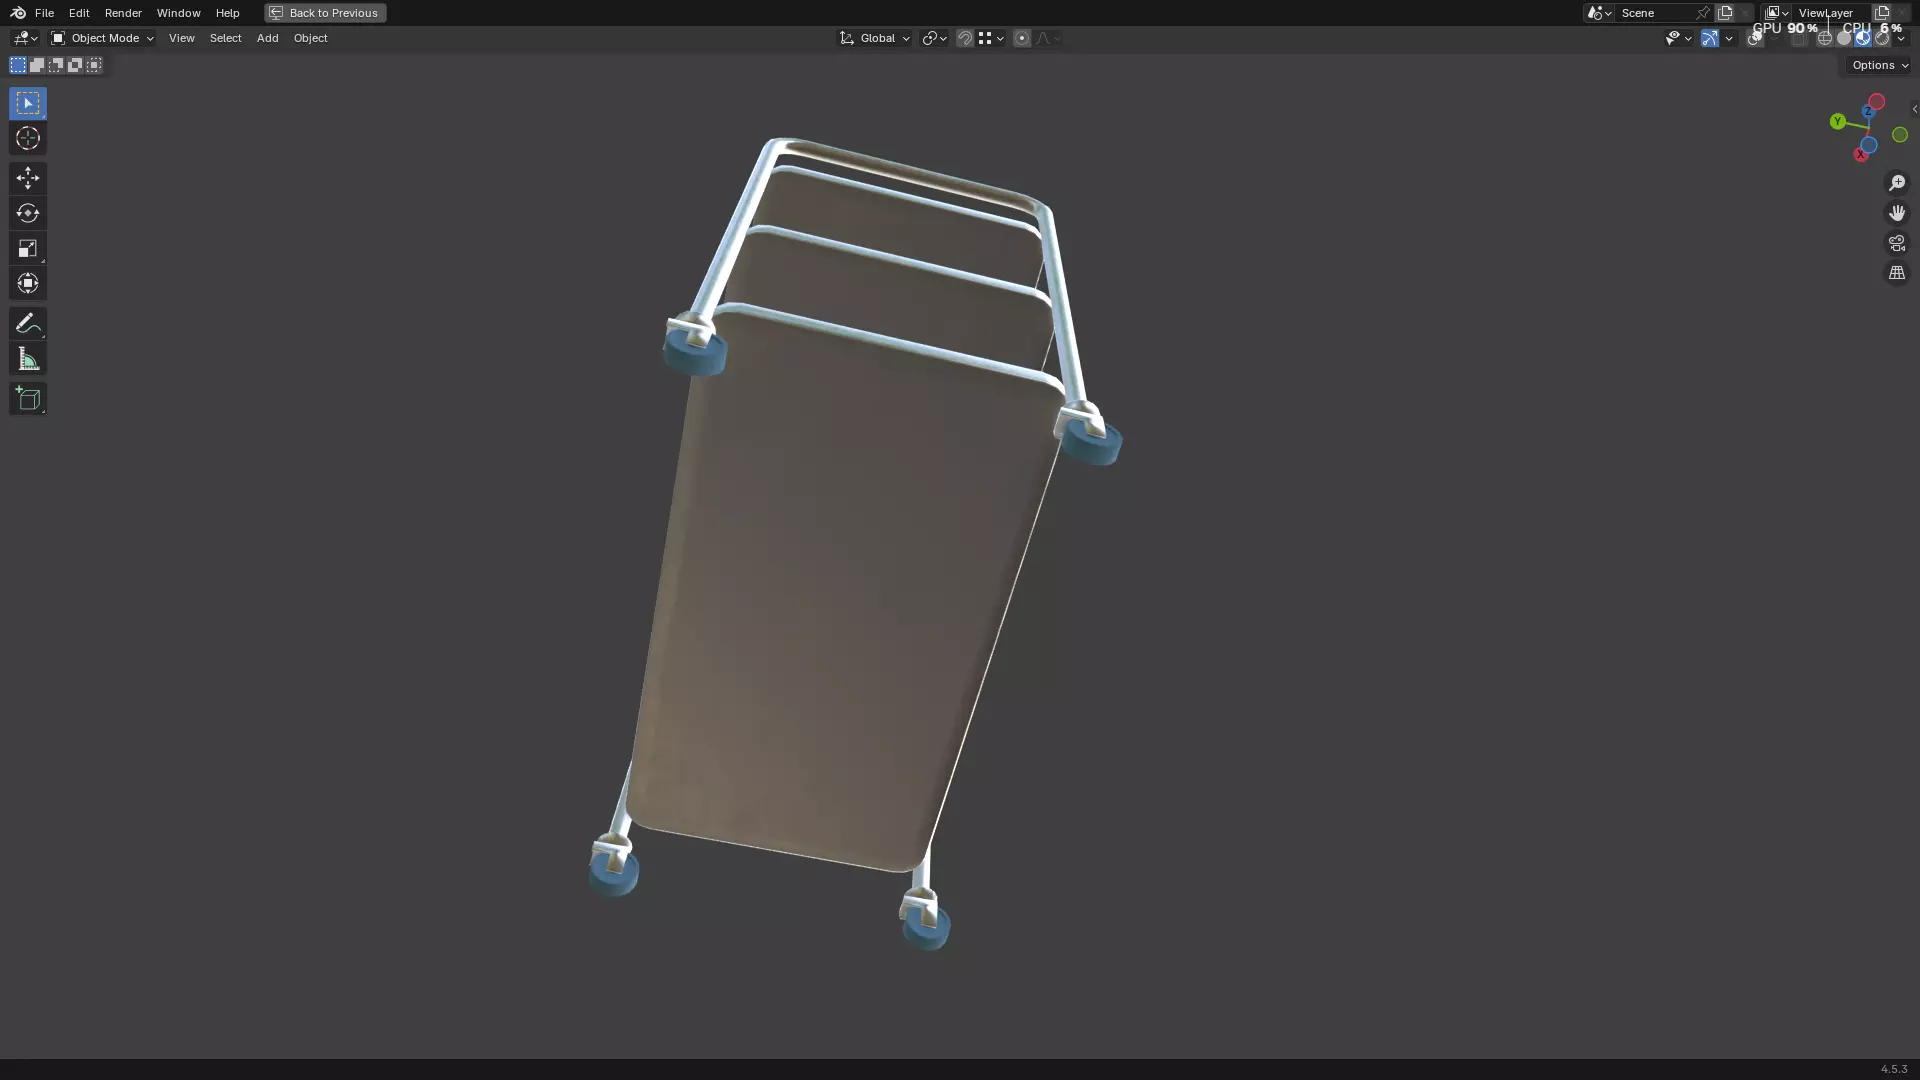Screen dimensions: 1920x1080
Task: Click the ViewLayer name field
Action: tap(1830, 13)
